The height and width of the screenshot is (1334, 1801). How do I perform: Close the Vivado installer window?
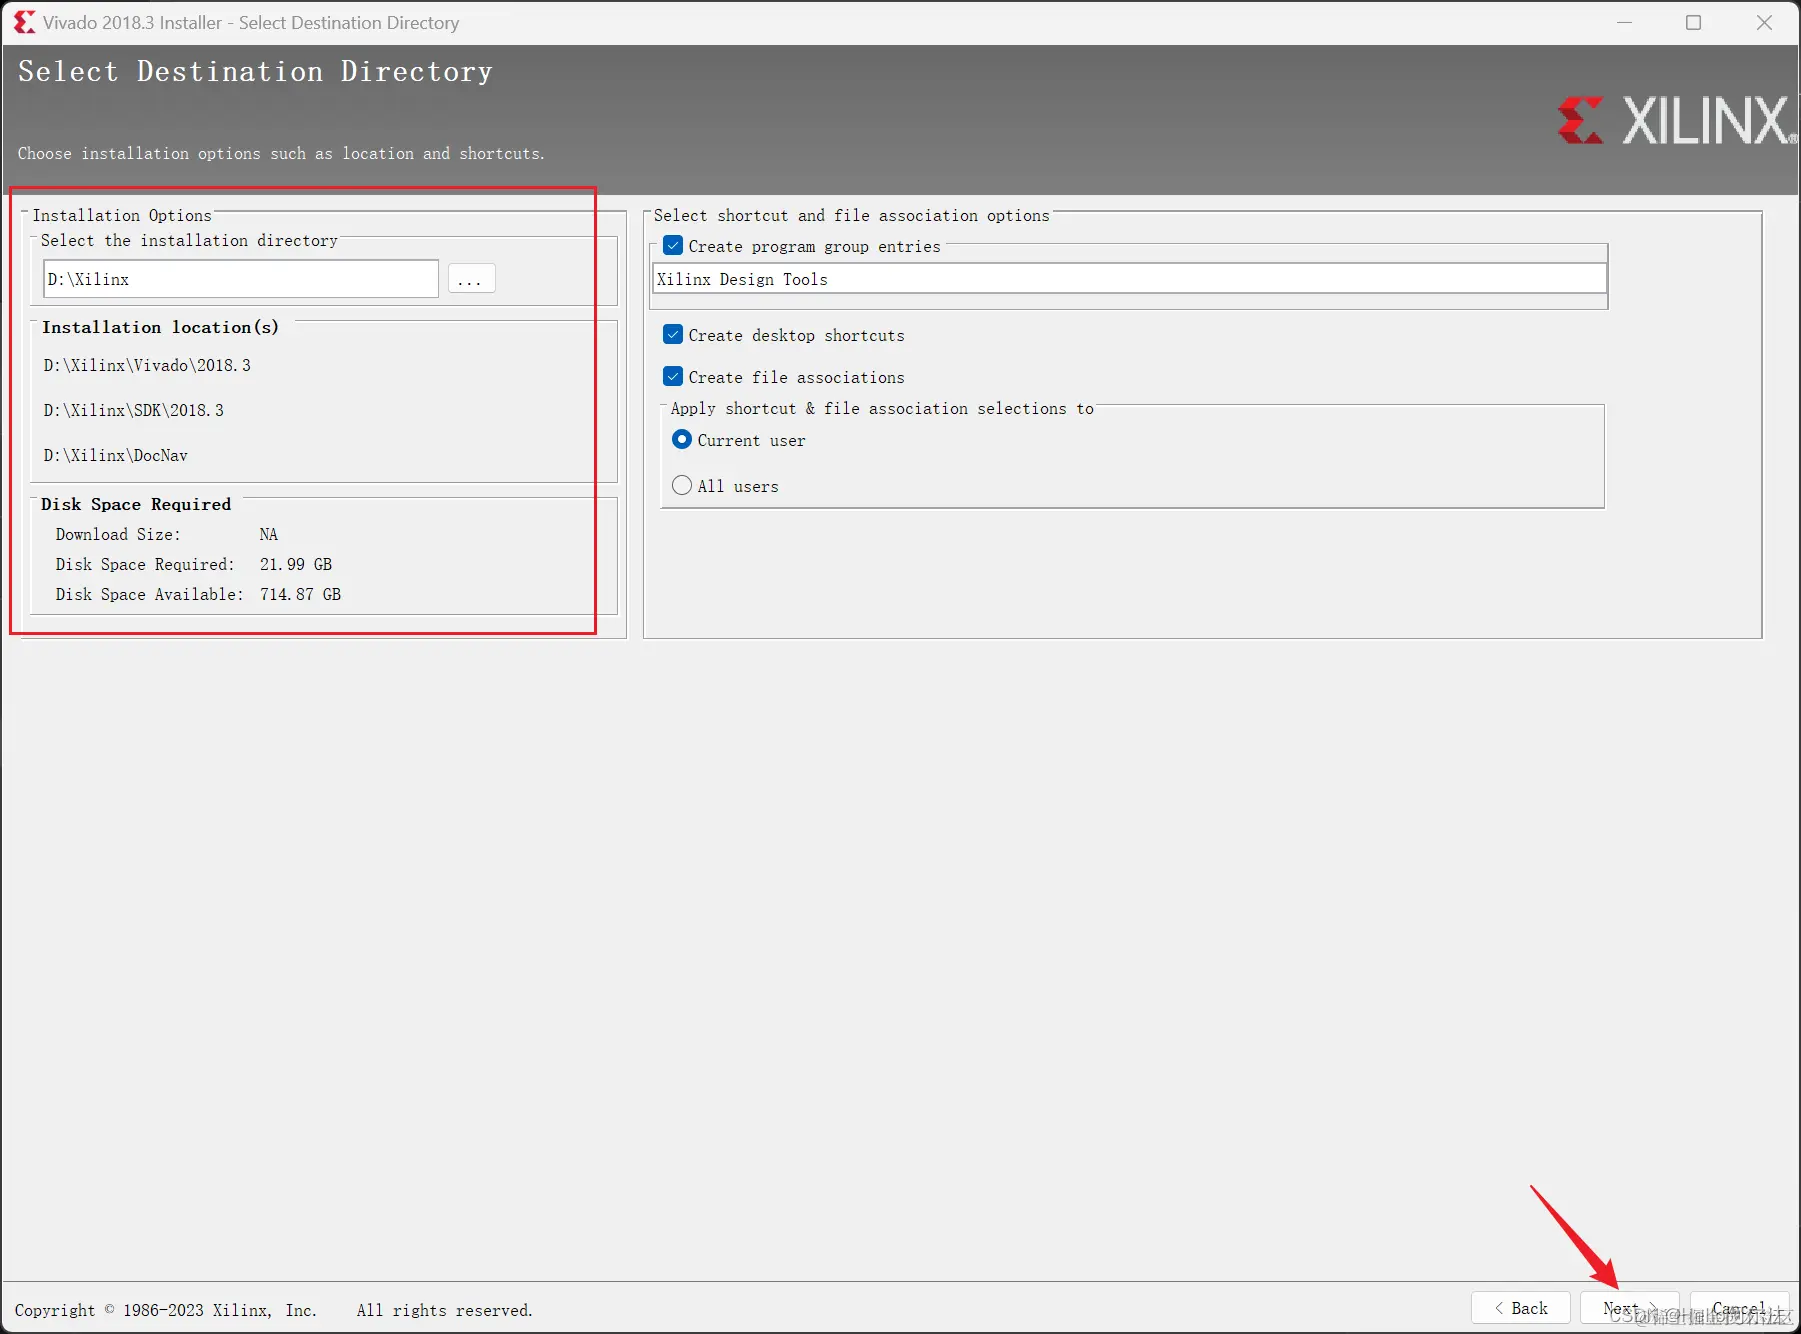(x=1764, y=22)
